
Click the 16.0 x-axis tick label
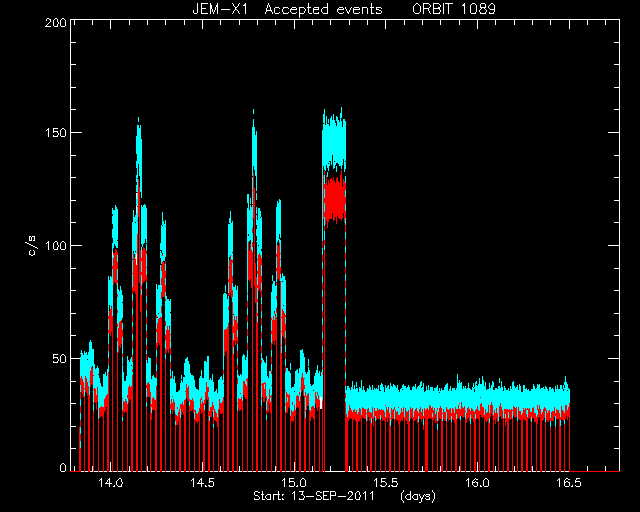478,483
